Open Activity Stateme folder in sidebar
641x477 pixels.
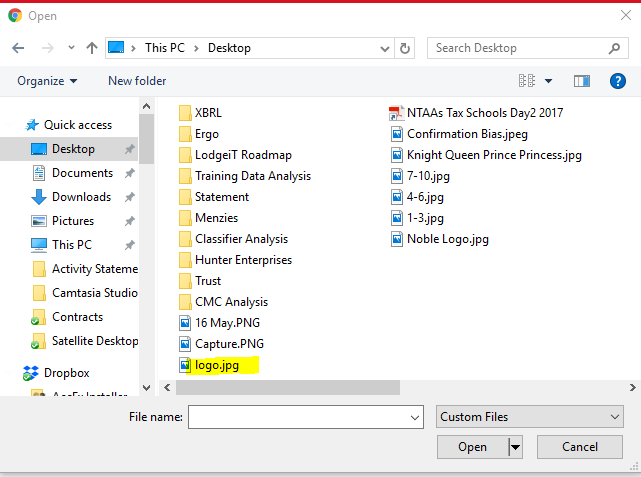[x=85, y=269]
